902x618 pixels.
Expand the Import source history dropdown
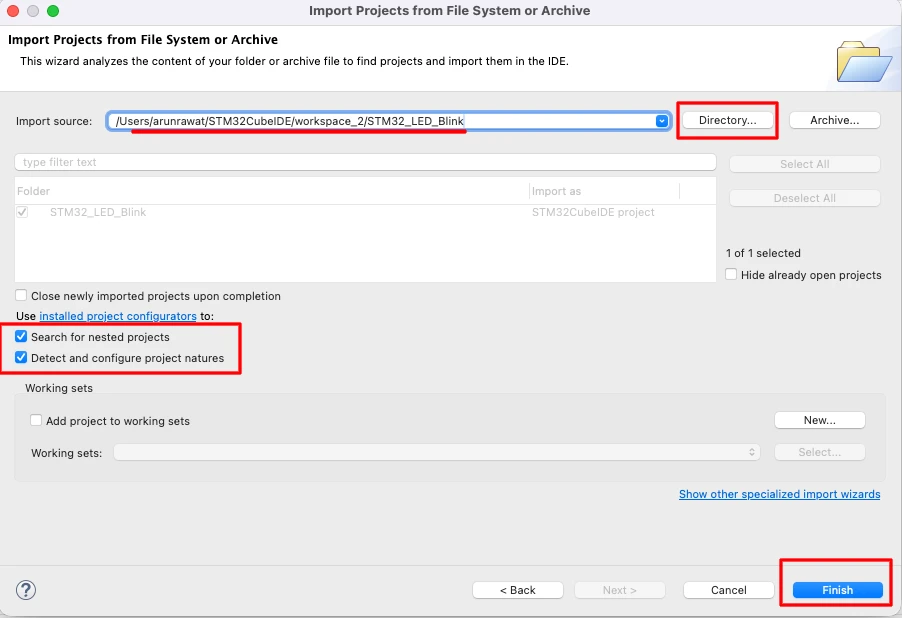point(662,121)
